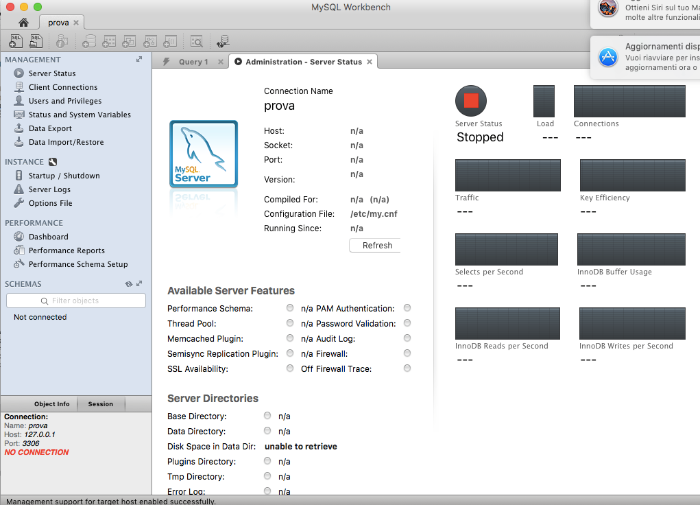Click the Startup / Shutdown icon
Image resolution: width=700 pixels, height=505 pixels.
click(19, 175)
